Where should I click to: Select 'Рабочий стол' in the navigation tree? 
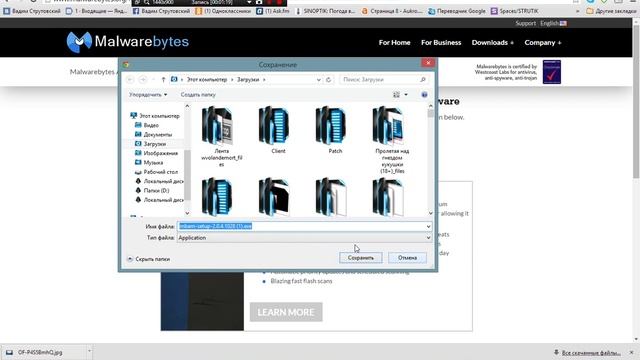156,172
